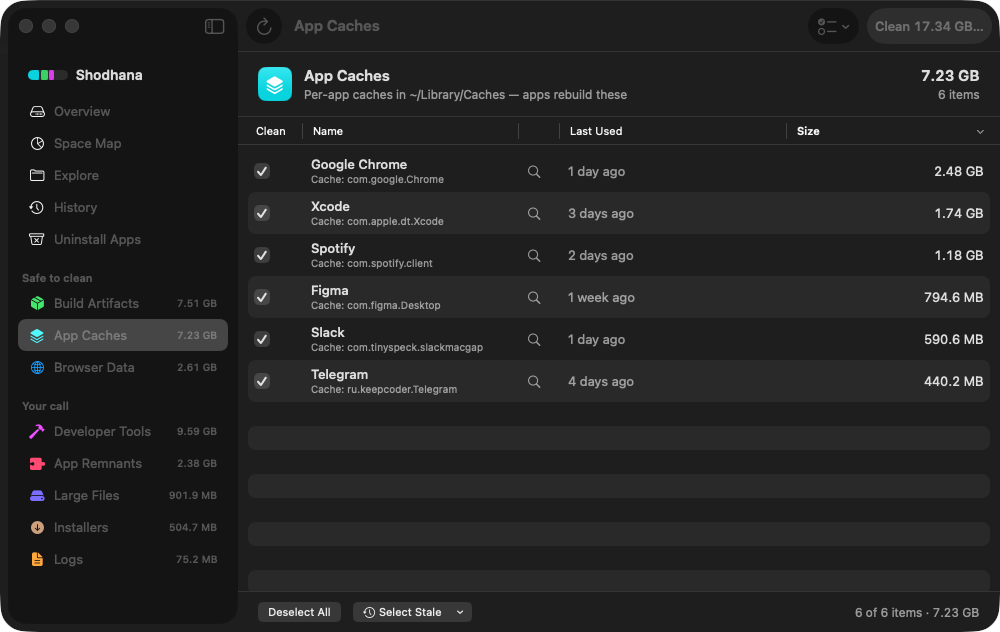Uncheck Slack cache checkbox
The height and width of the screenshot is (632, 1000).
point(262,340)
